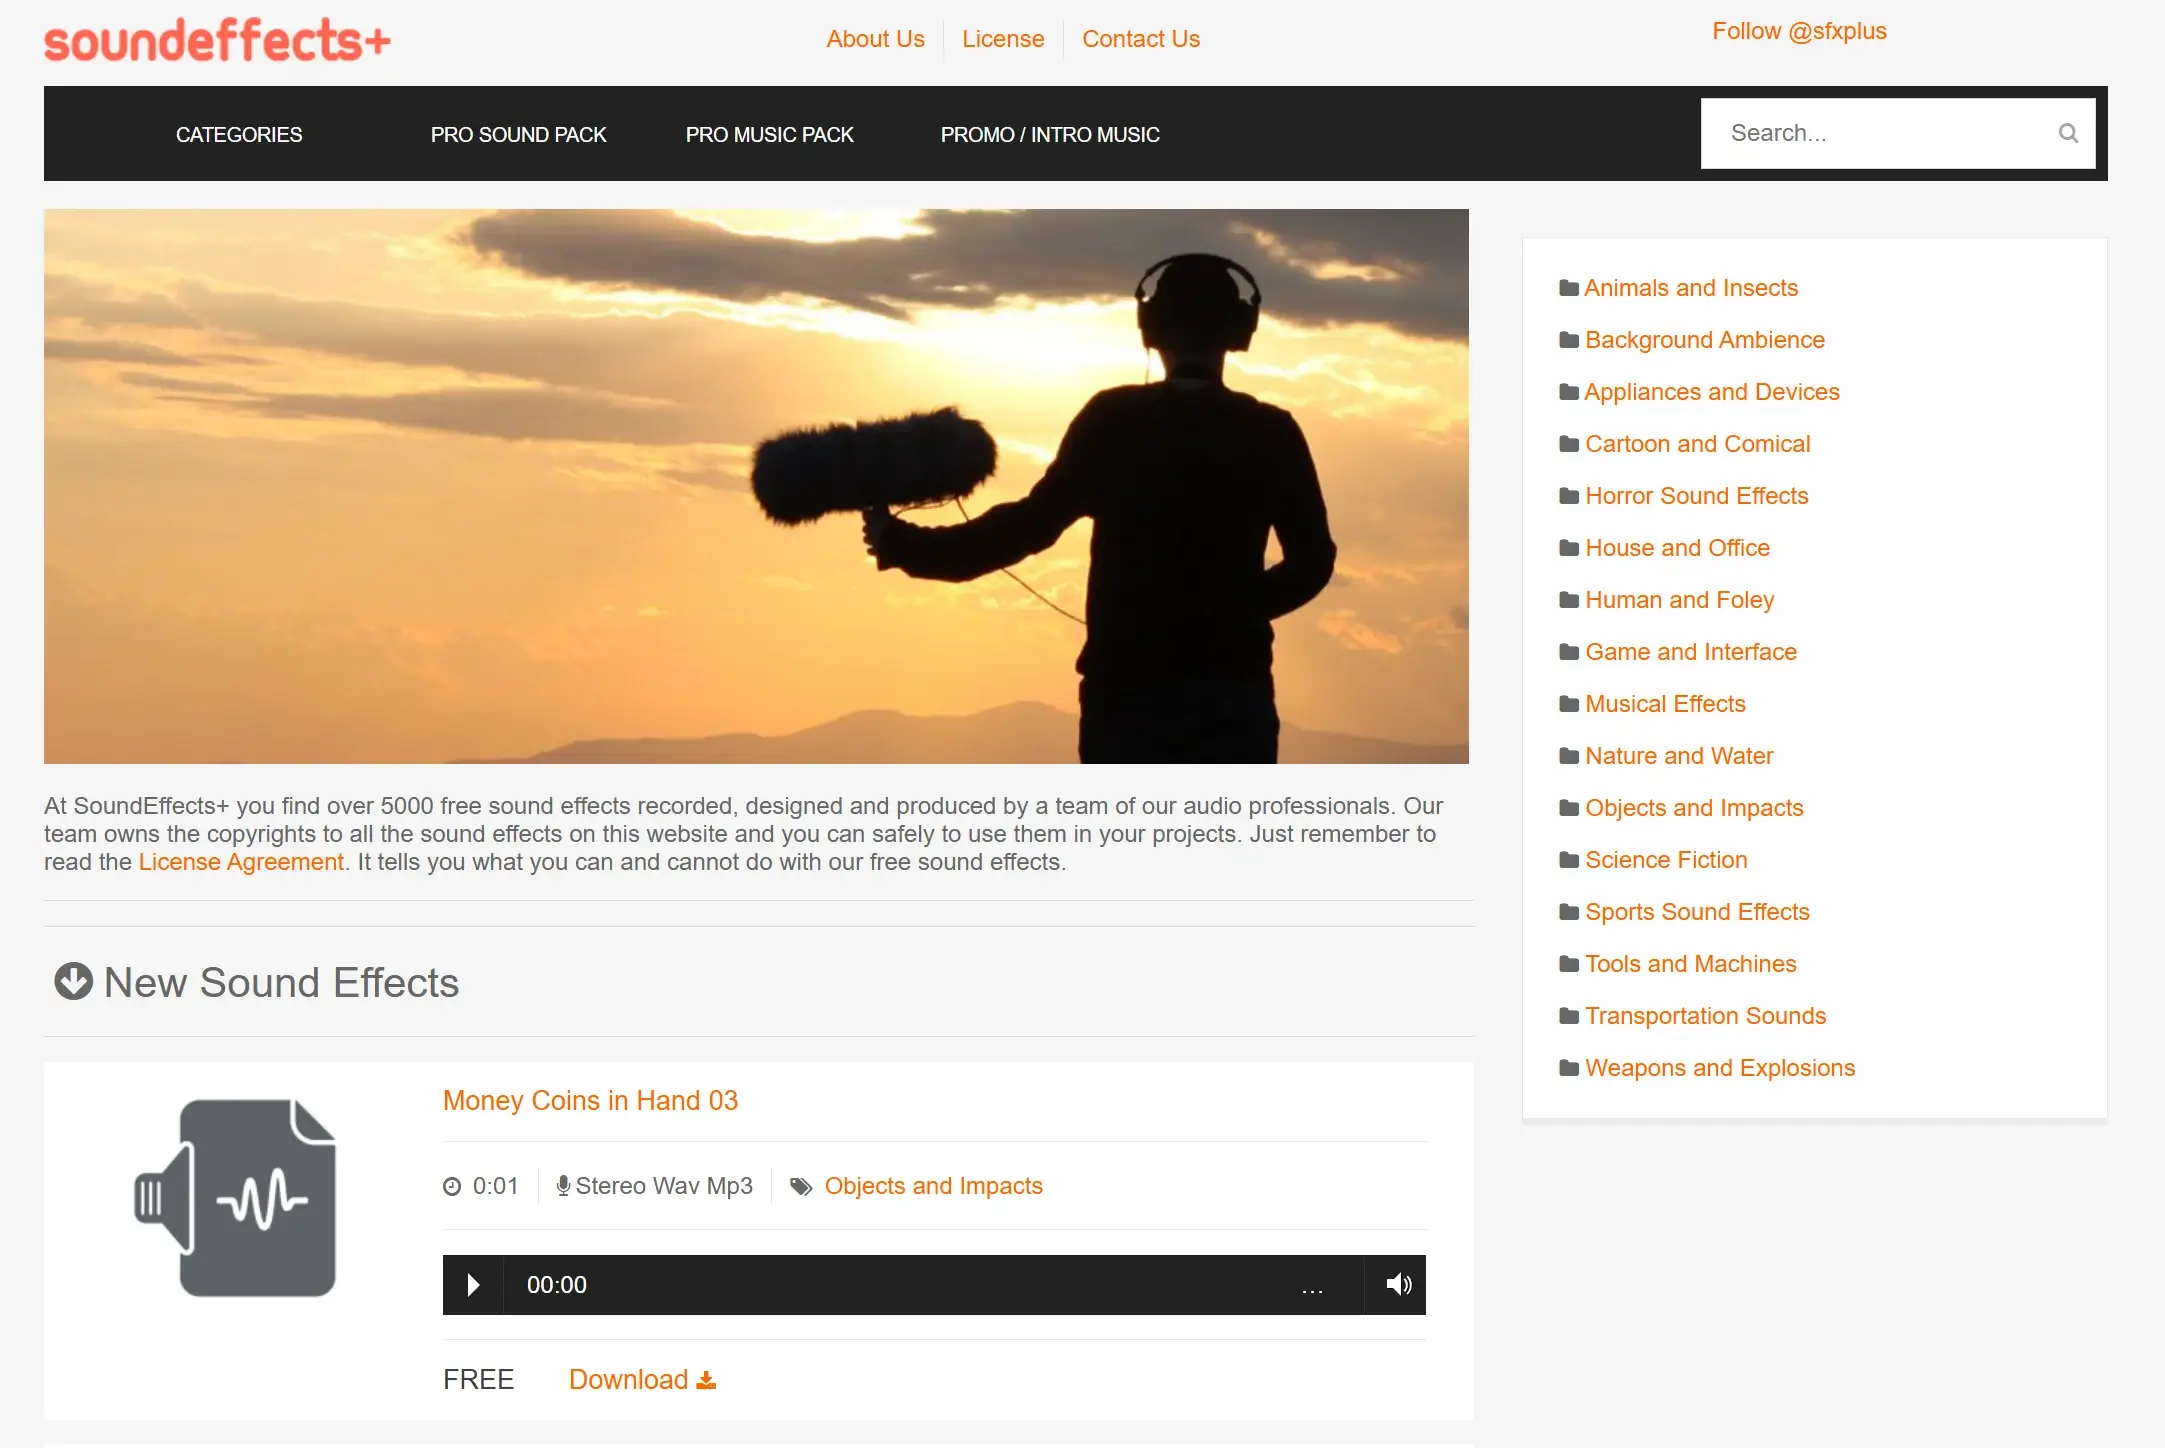
Task: Open the CATEGORIES menu
Action: (x=239, y=134)
